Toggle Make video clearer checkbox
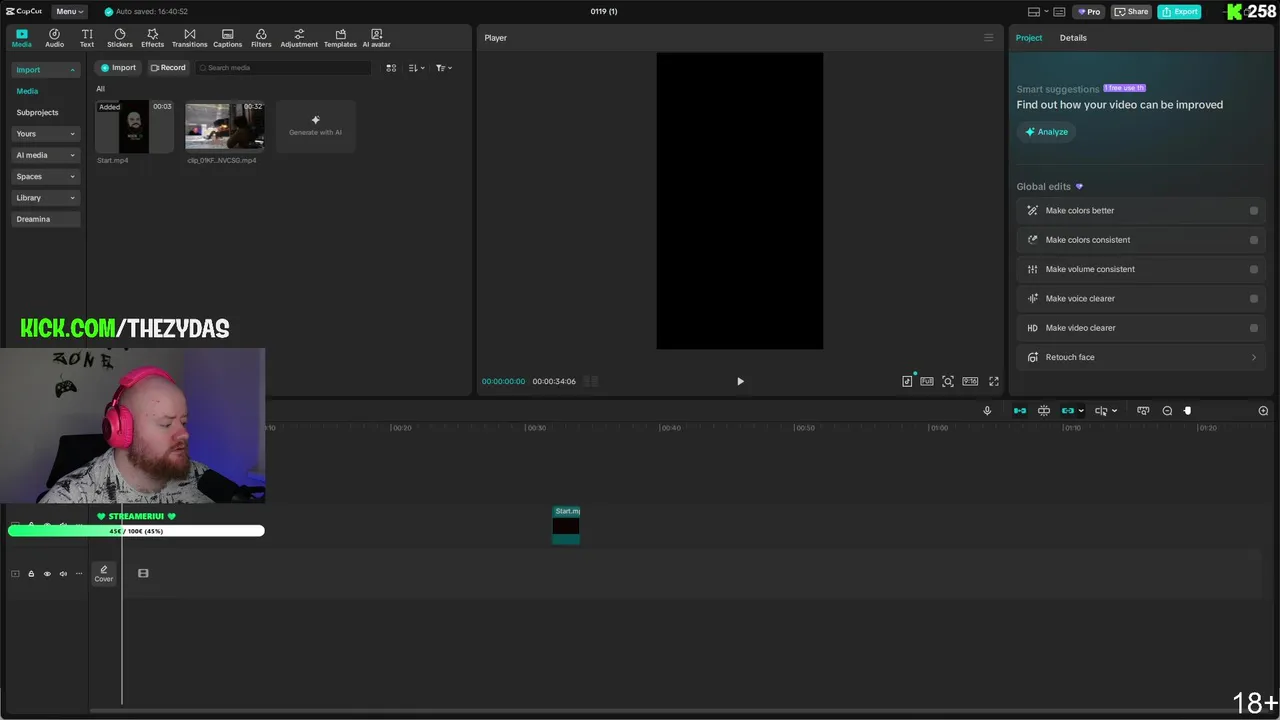The image size is (1280, 720). 1254,328
